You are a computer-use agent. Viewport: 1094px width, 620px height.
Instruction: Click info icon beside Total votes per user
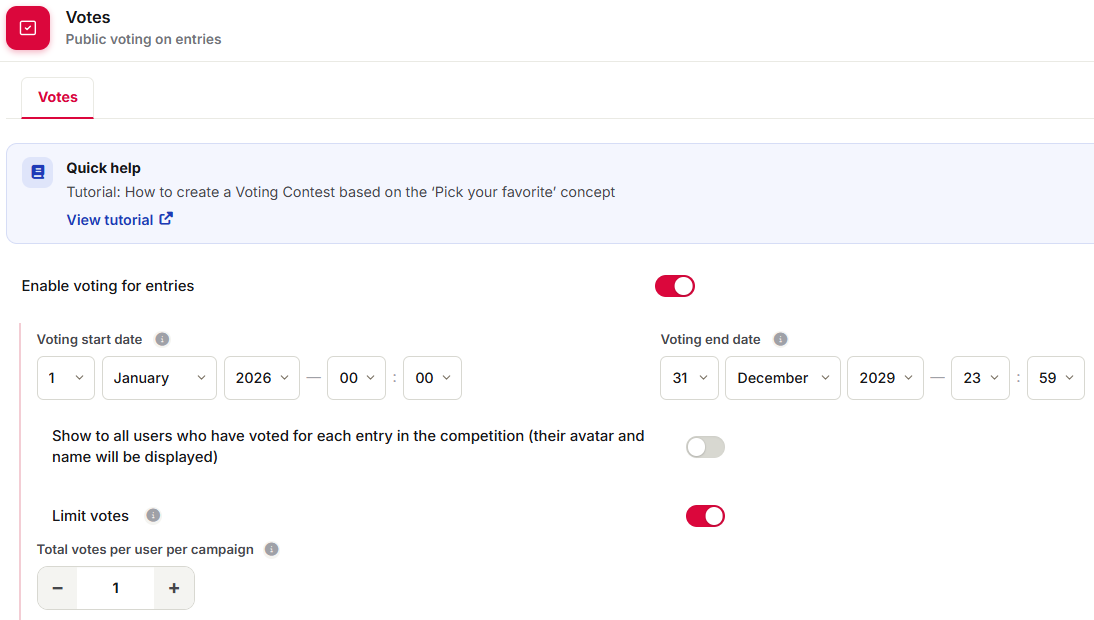point(271,550)
